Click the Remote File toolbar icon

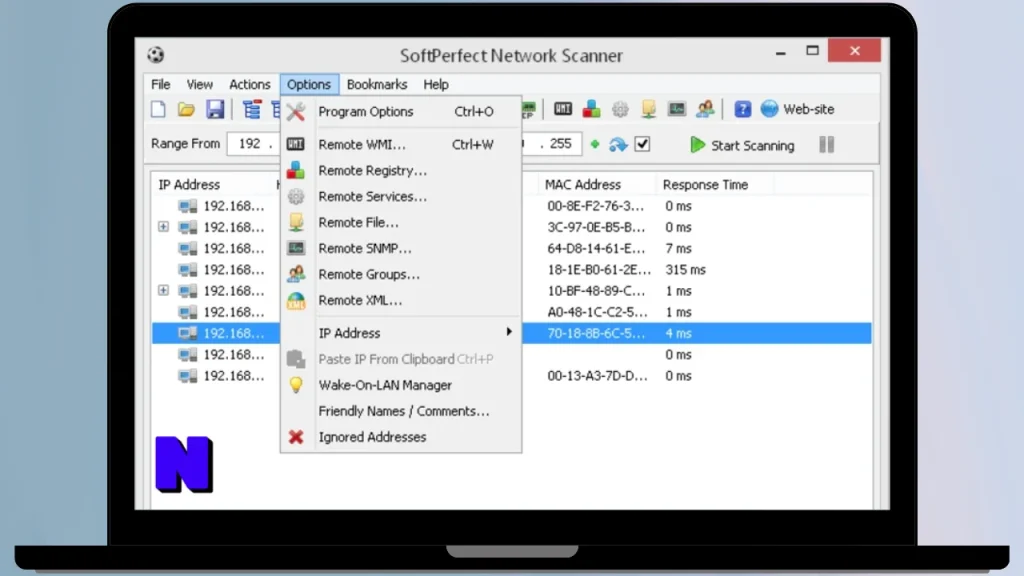[648, 109]
